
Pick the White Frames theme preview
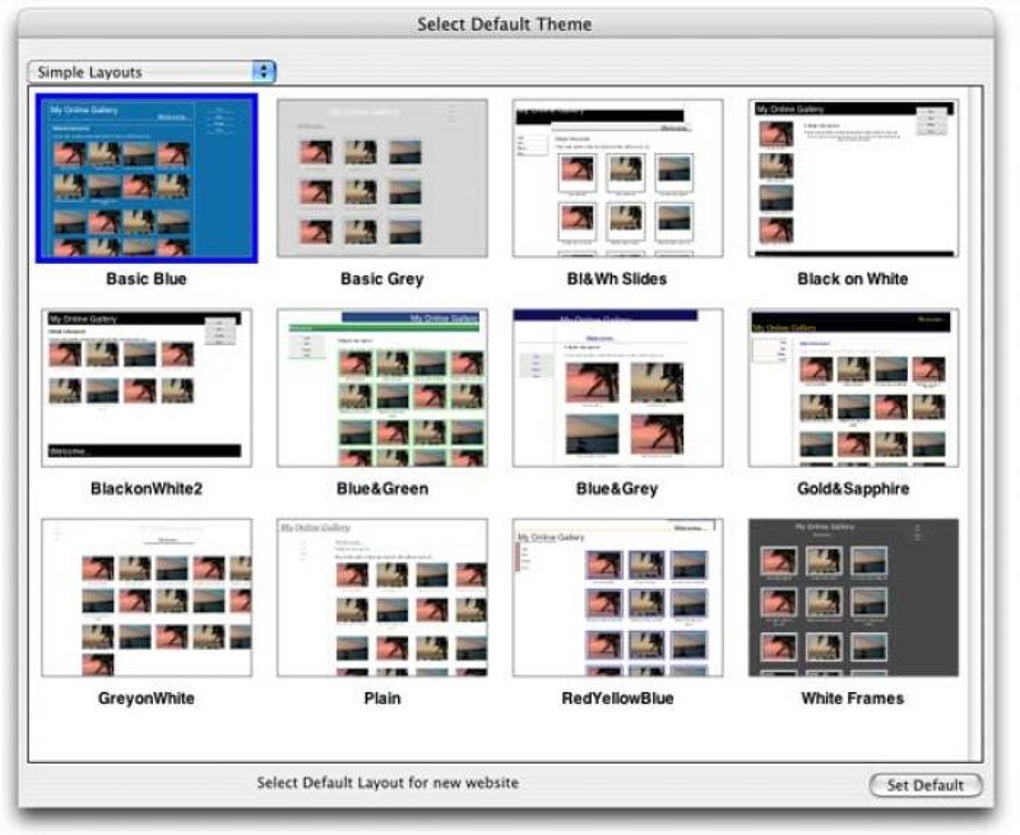[855, 596]
